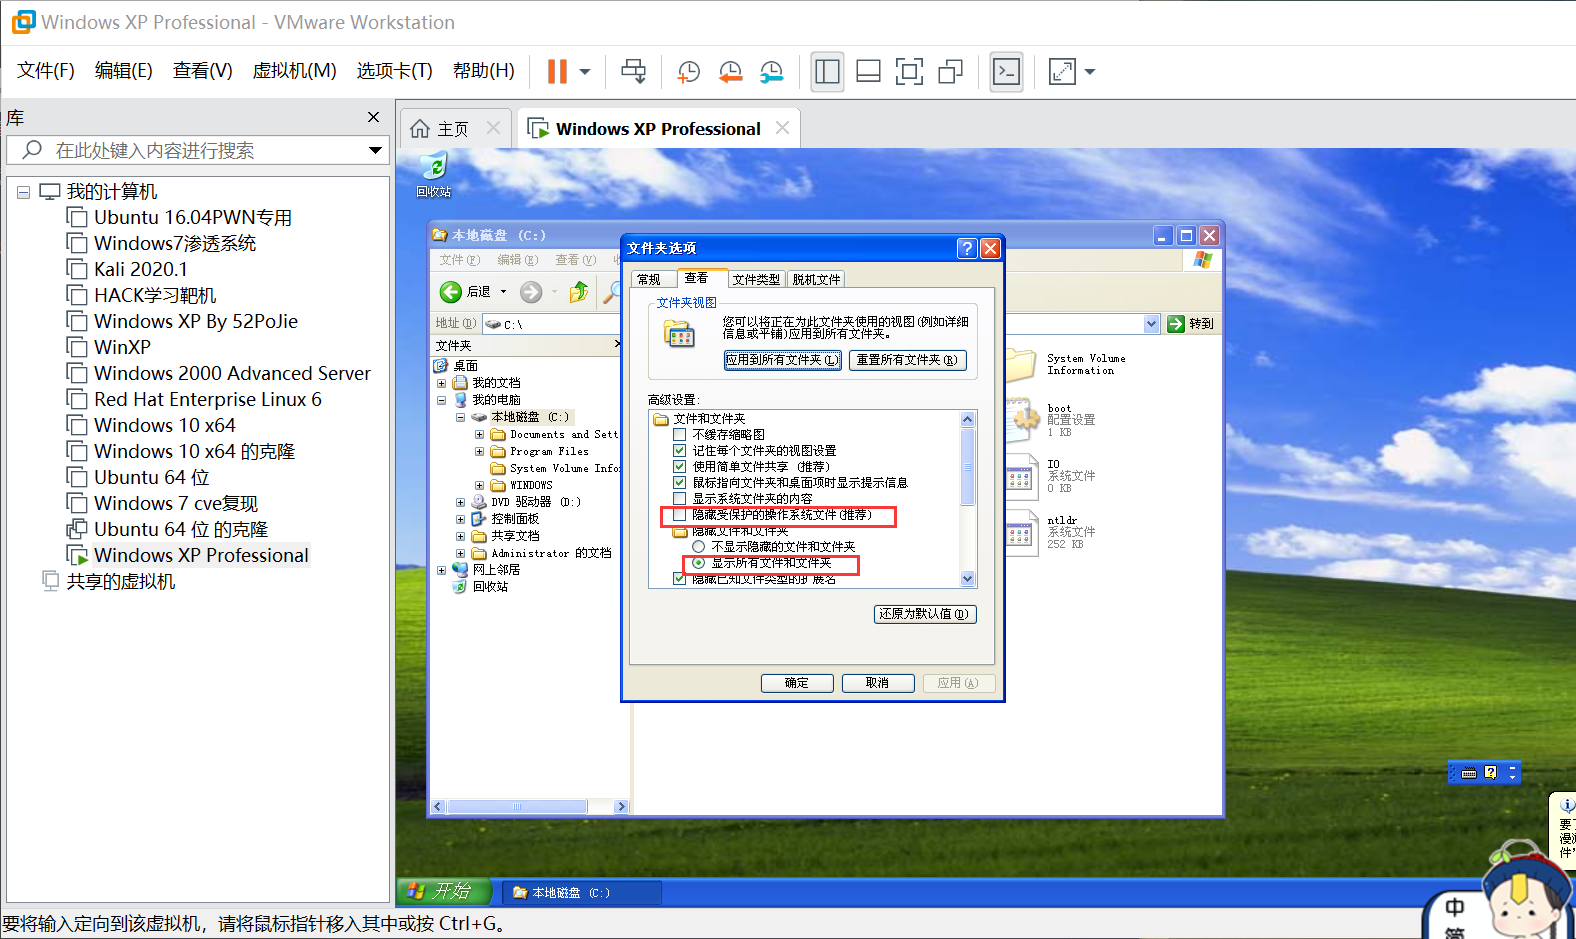Screen dimensions: 1576x939
Task: Uncheck 记住每个文件夹的视图设置
Action: coord(680,451)
